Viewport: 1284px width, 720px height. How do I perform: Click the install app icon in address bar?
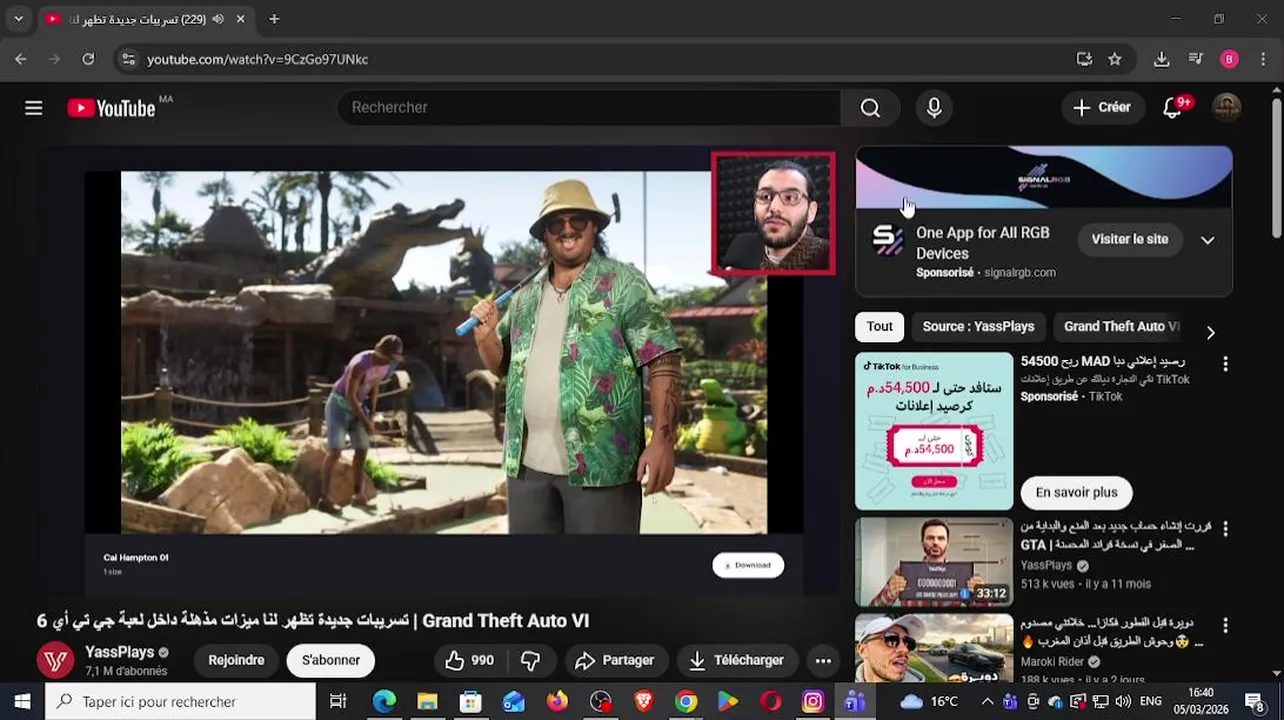(x=1084, y=59)
